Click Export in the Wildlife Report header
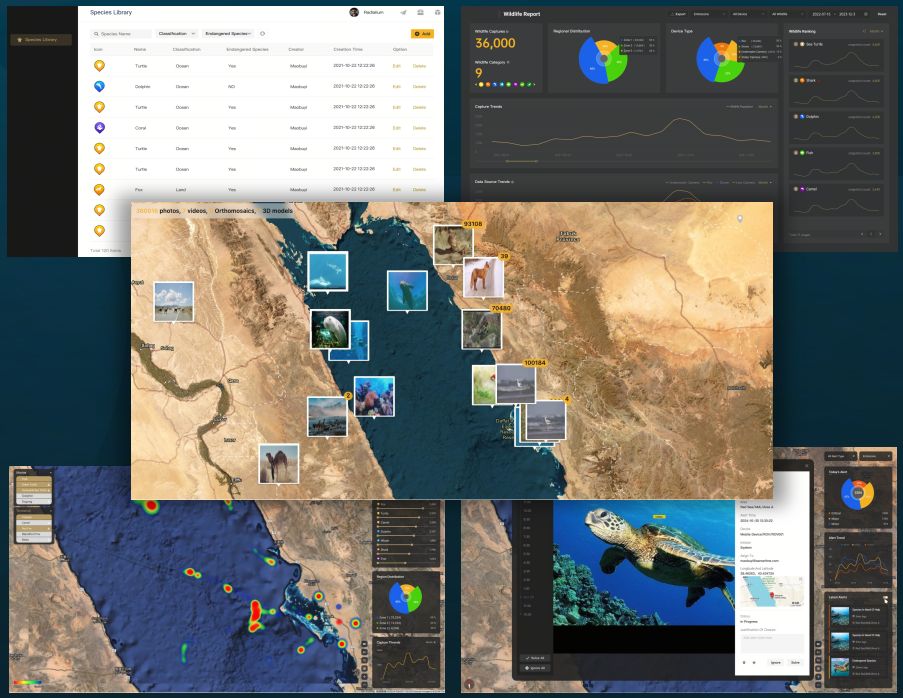 tap(680, 15)
